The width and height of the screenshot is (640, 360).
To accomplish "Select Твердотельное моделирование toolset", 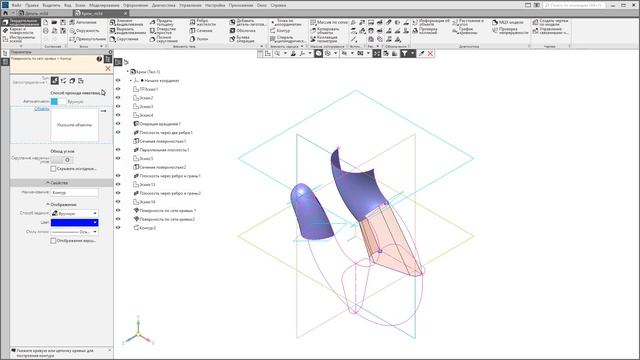I will [x=21, y=22].
